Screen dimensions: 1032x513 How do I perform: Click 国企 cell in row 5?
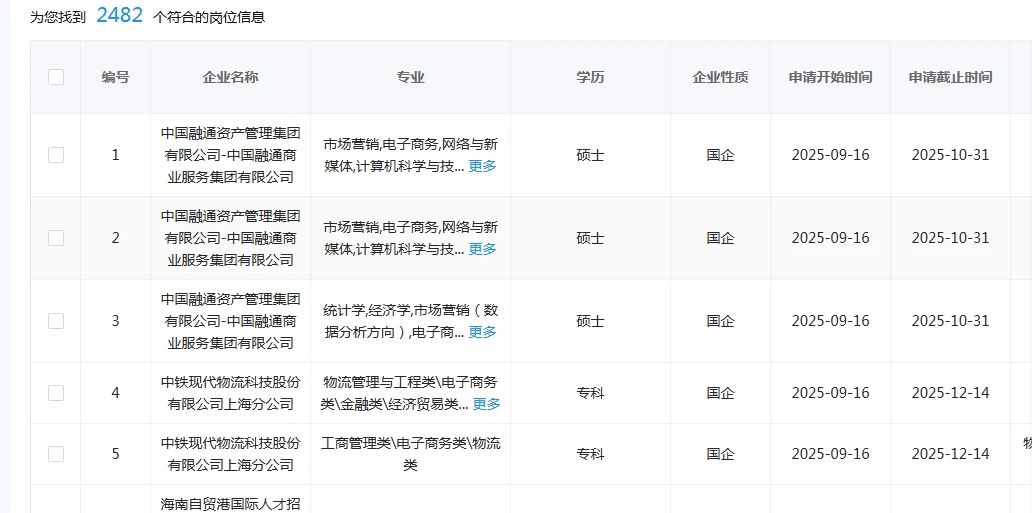[x=720, y=454]
